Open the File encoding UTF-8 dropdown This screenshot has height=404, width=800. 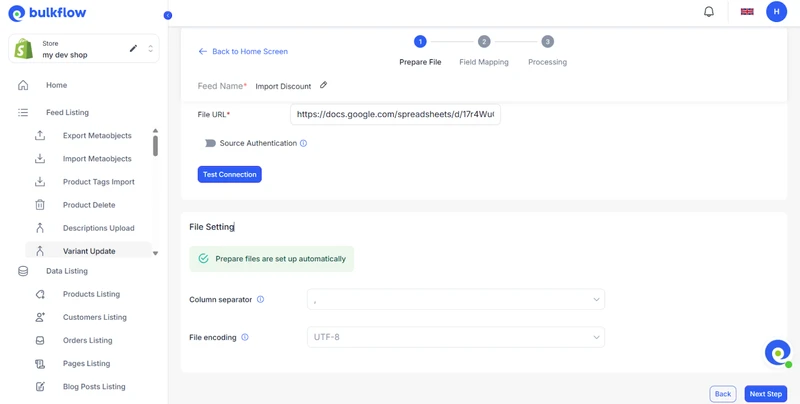pos(456,337)
